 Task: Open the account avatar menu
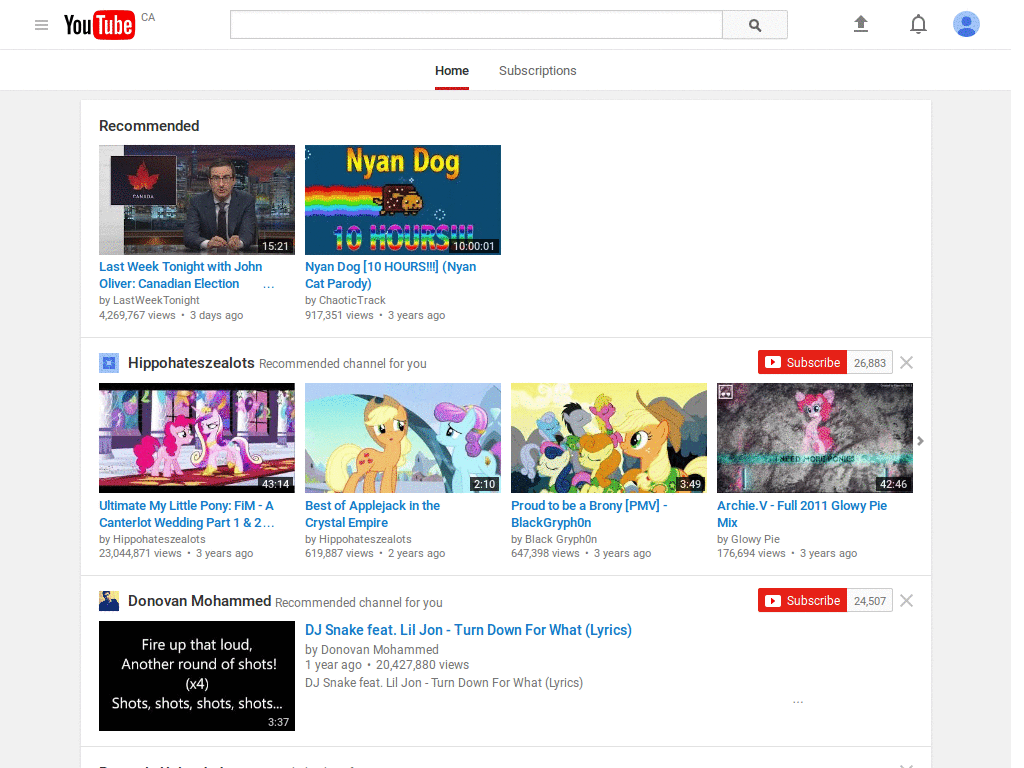pos(966,24)
